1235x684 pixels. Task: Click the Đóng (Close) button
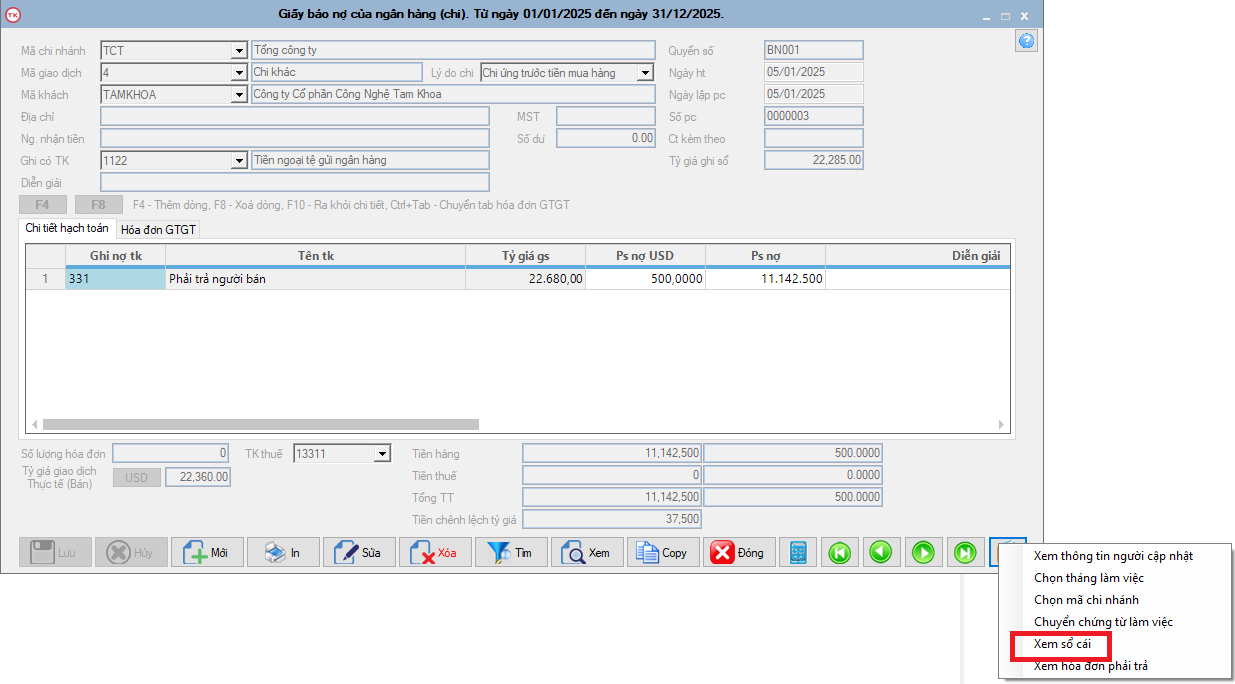(739, 552)
